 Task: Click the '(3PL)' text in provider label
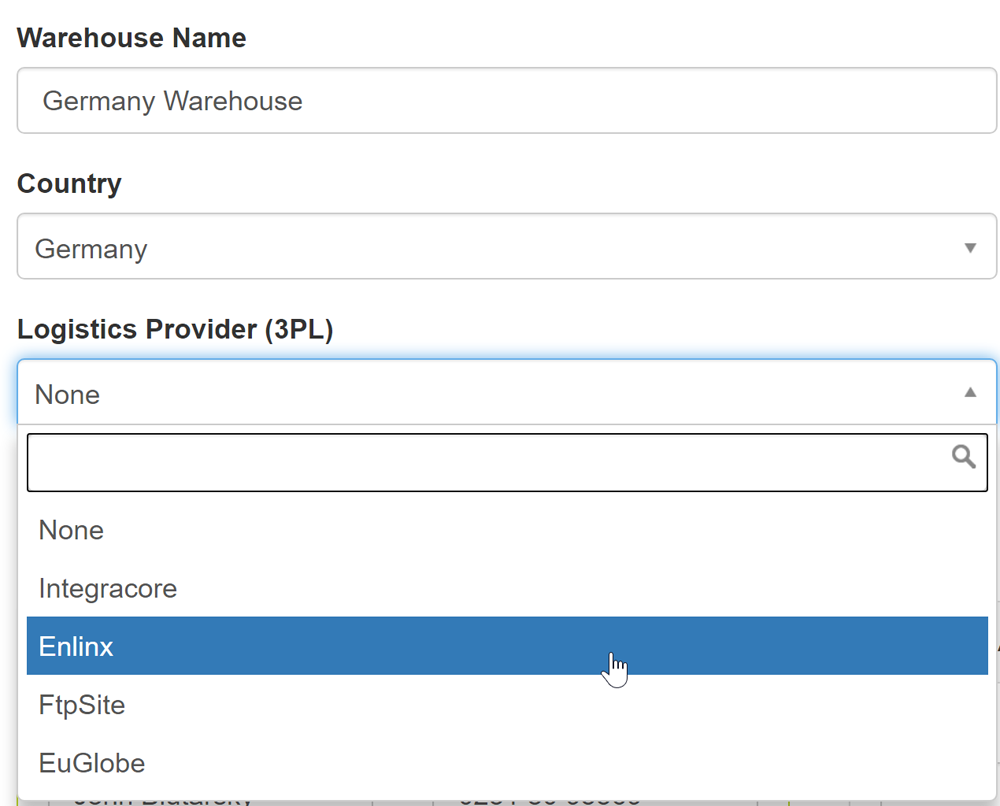298,330
